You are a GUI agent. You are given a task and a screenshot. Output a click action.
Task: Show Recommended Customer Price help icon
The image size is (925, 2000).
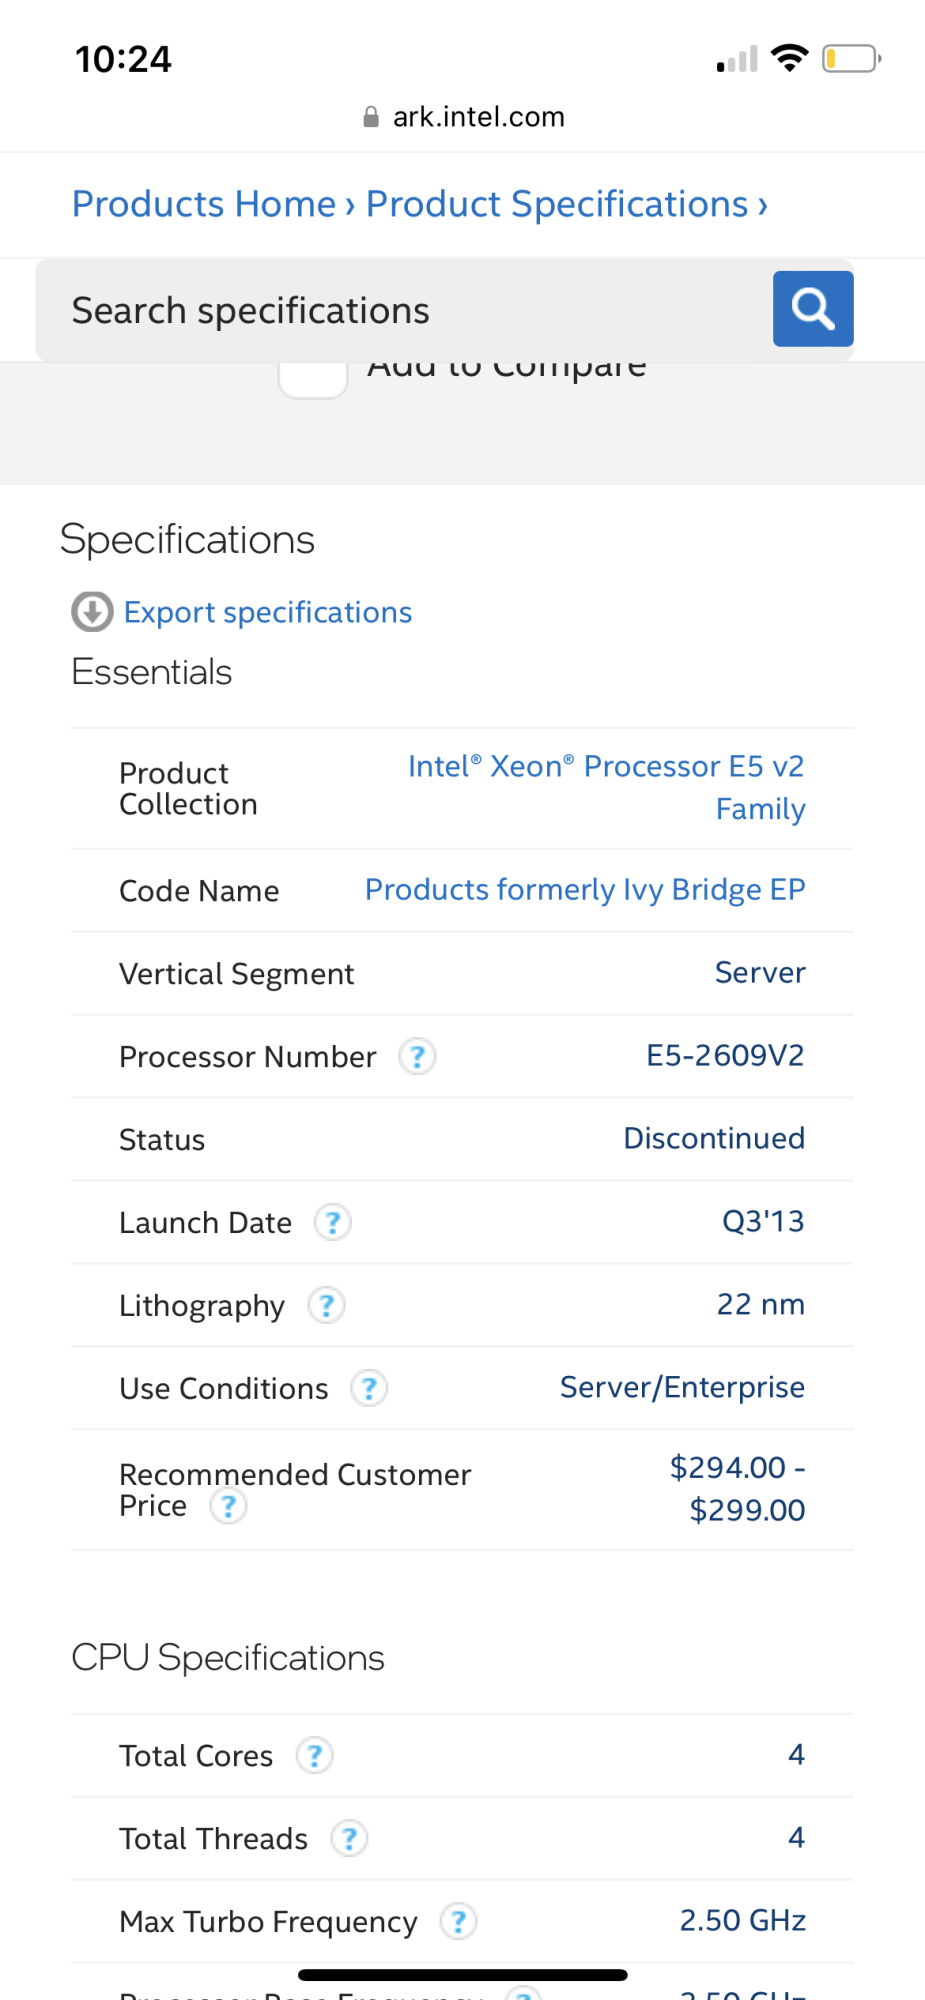[x=228, y=1506]
